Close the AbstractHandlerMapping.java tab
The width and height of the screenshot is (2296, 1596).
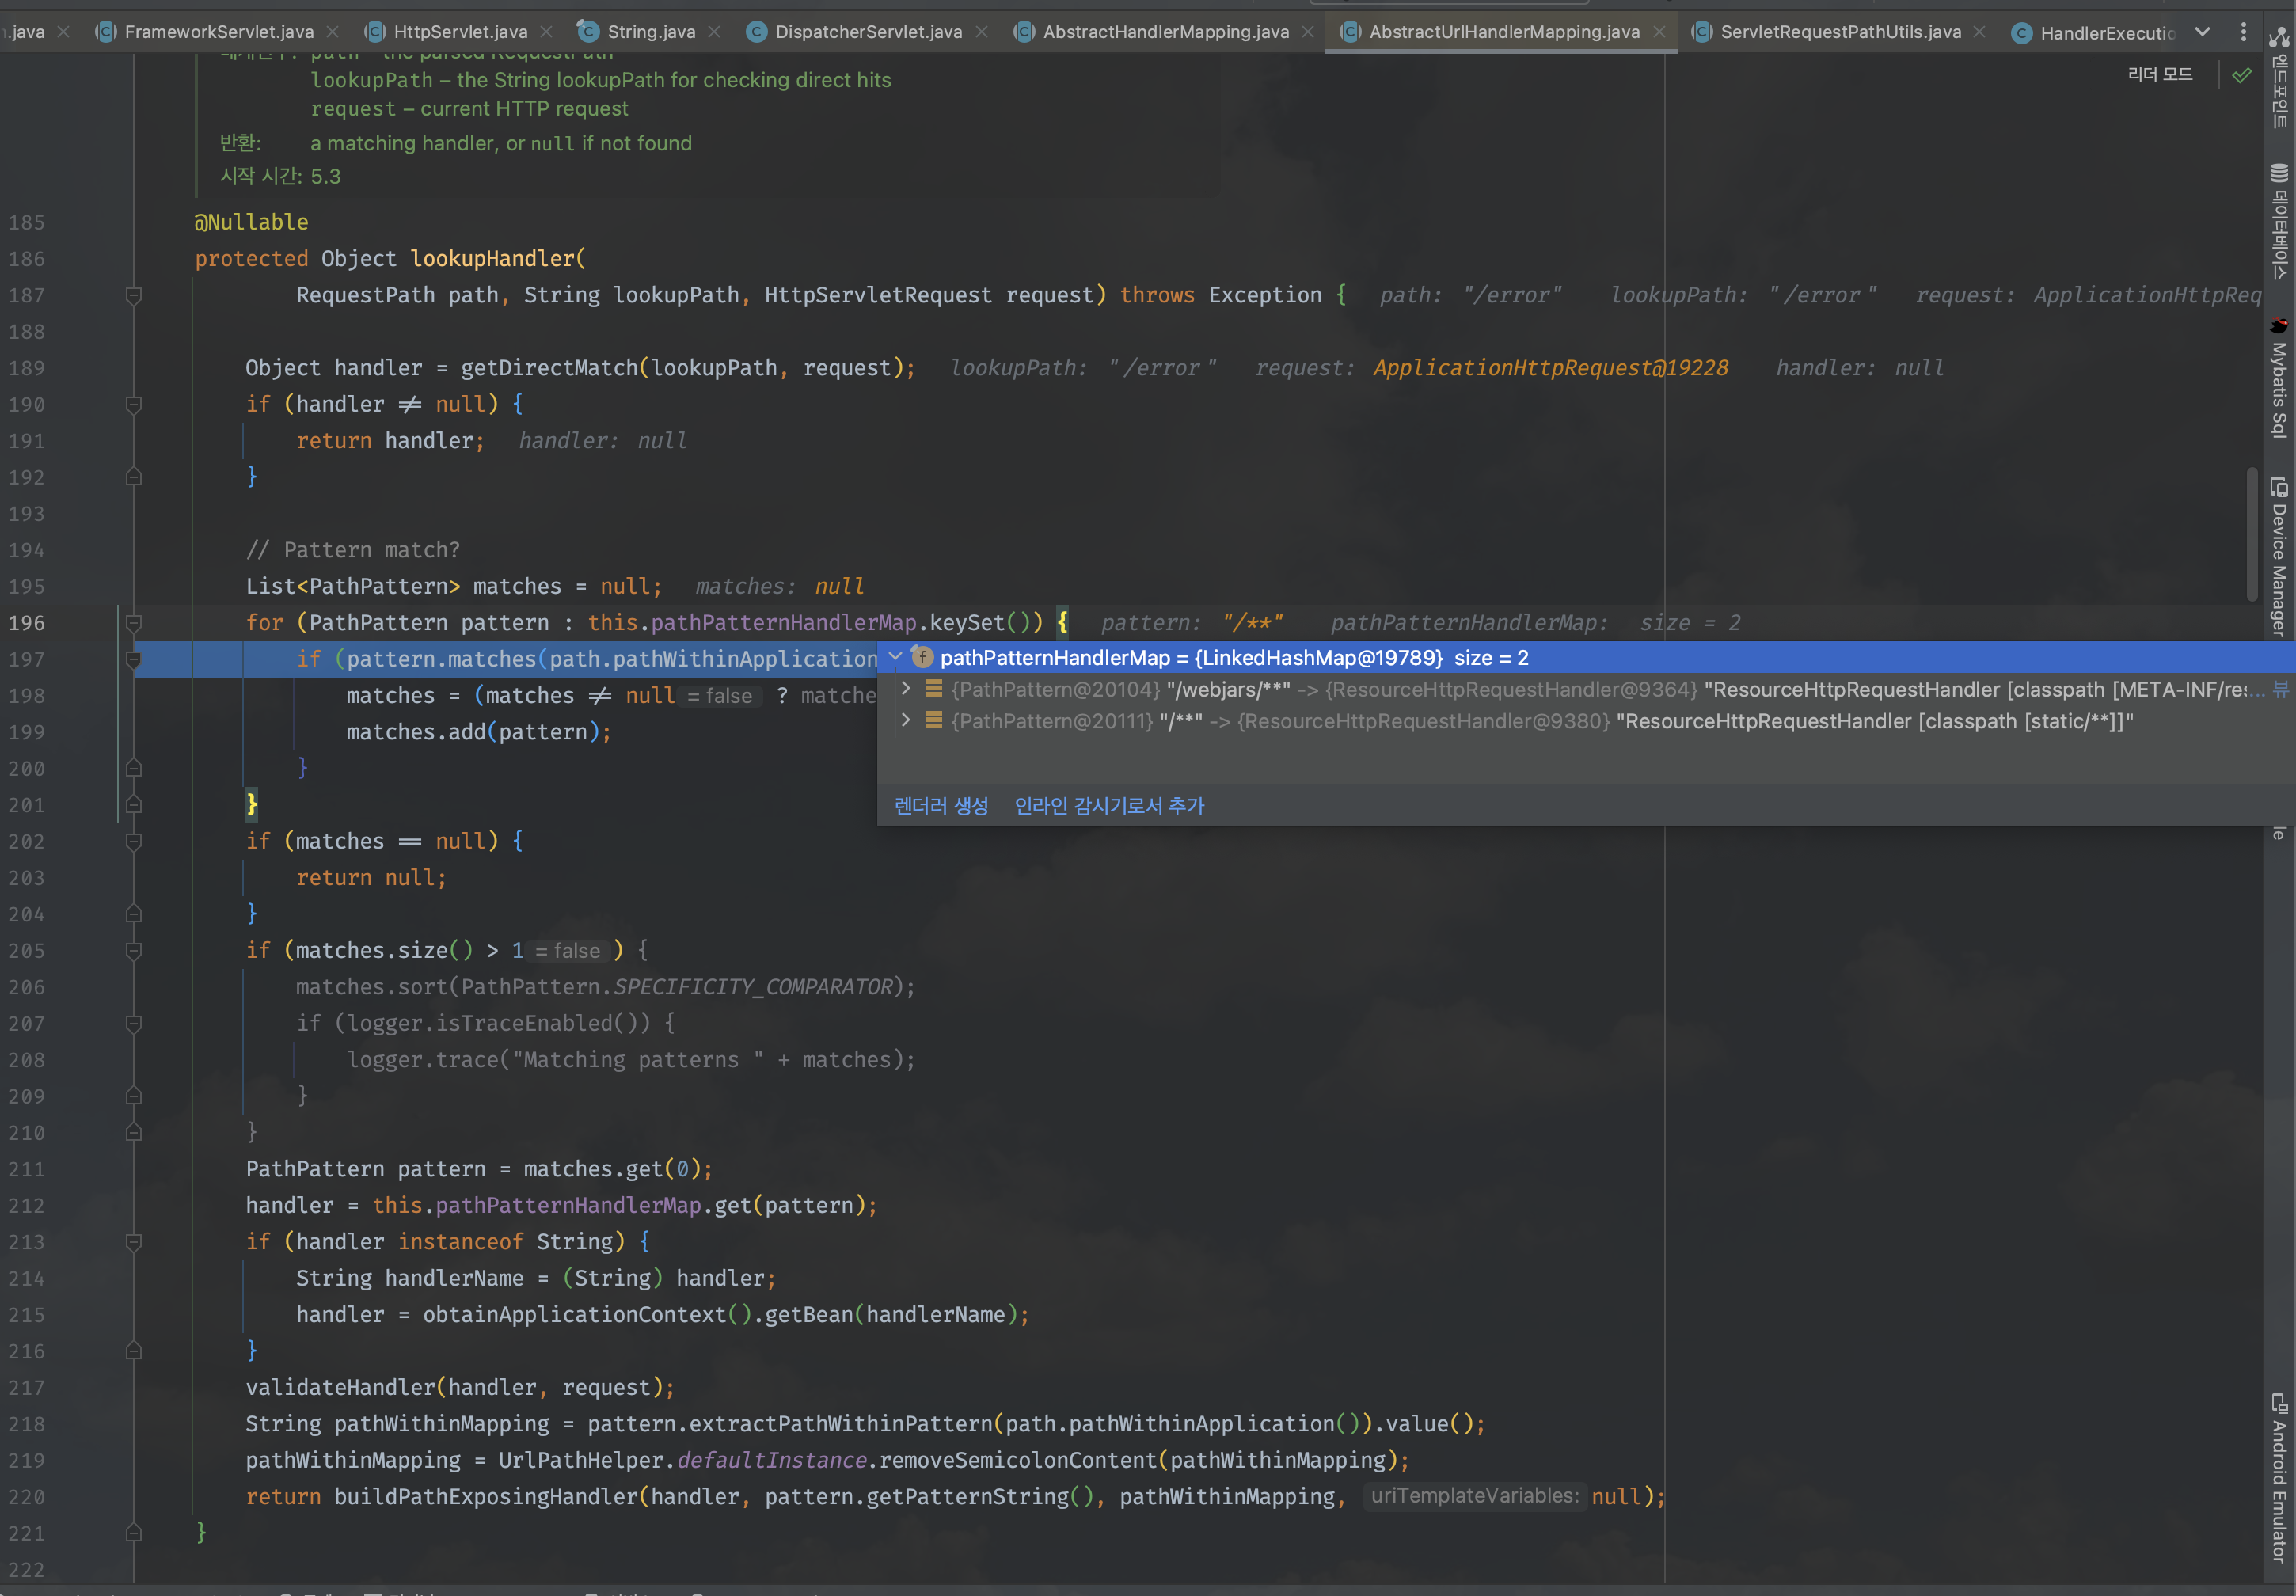click(1308, 32)
